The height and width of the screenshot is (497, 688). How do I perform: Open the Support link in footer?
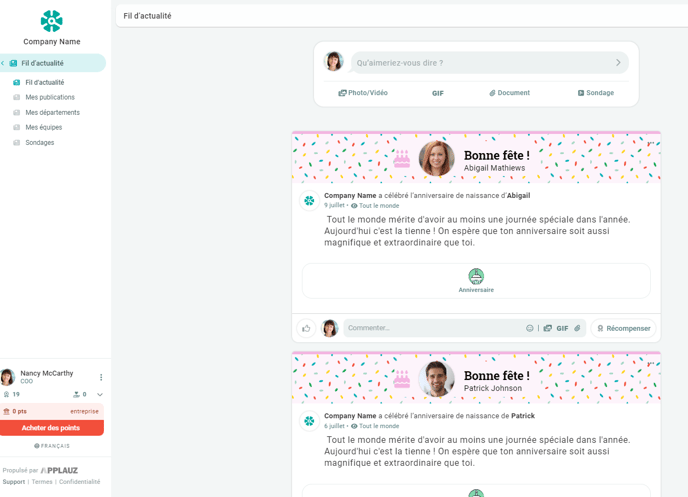tap(13, 482)
